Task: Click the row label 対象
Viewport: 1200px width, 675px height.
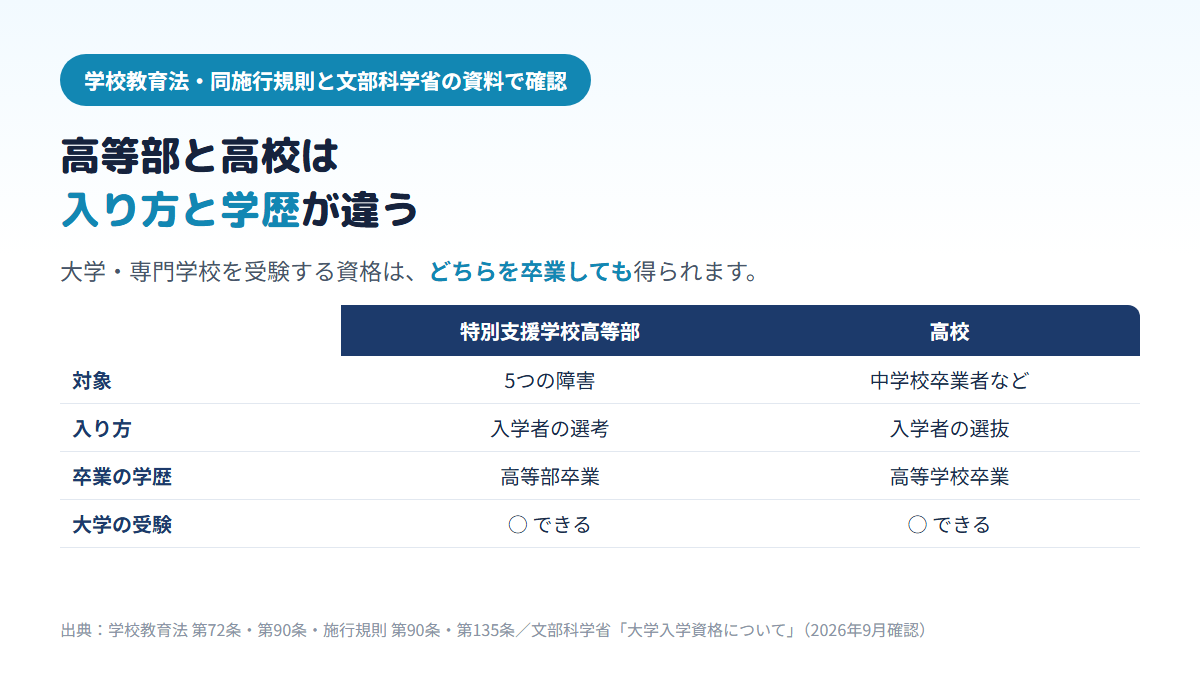Action: tap(92, 381)
